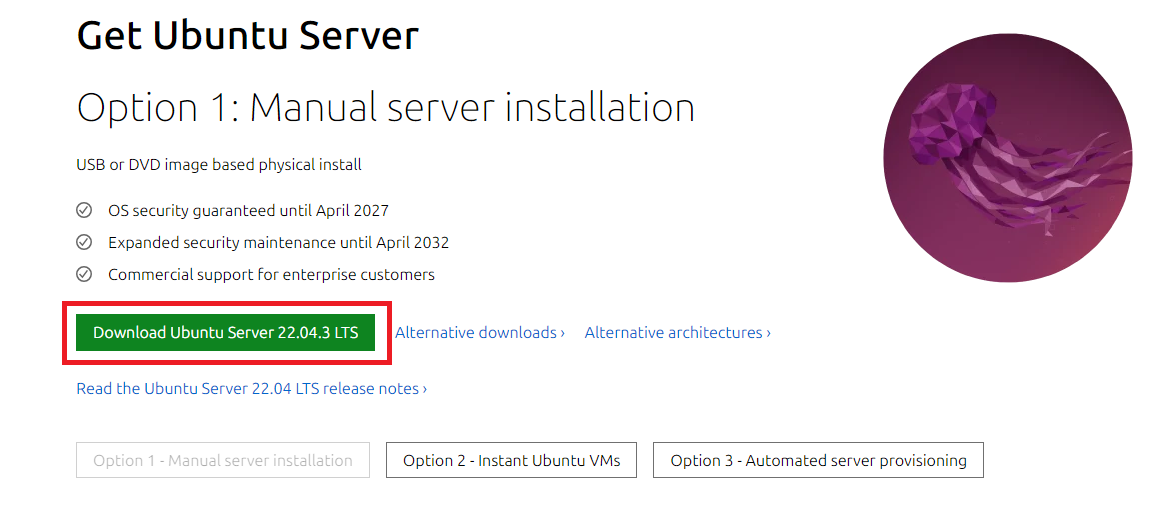Switch to Option 2 - Instant Ubuntu VMs
This screenshot has width=1164, height=508.
[x=511, y=460]
